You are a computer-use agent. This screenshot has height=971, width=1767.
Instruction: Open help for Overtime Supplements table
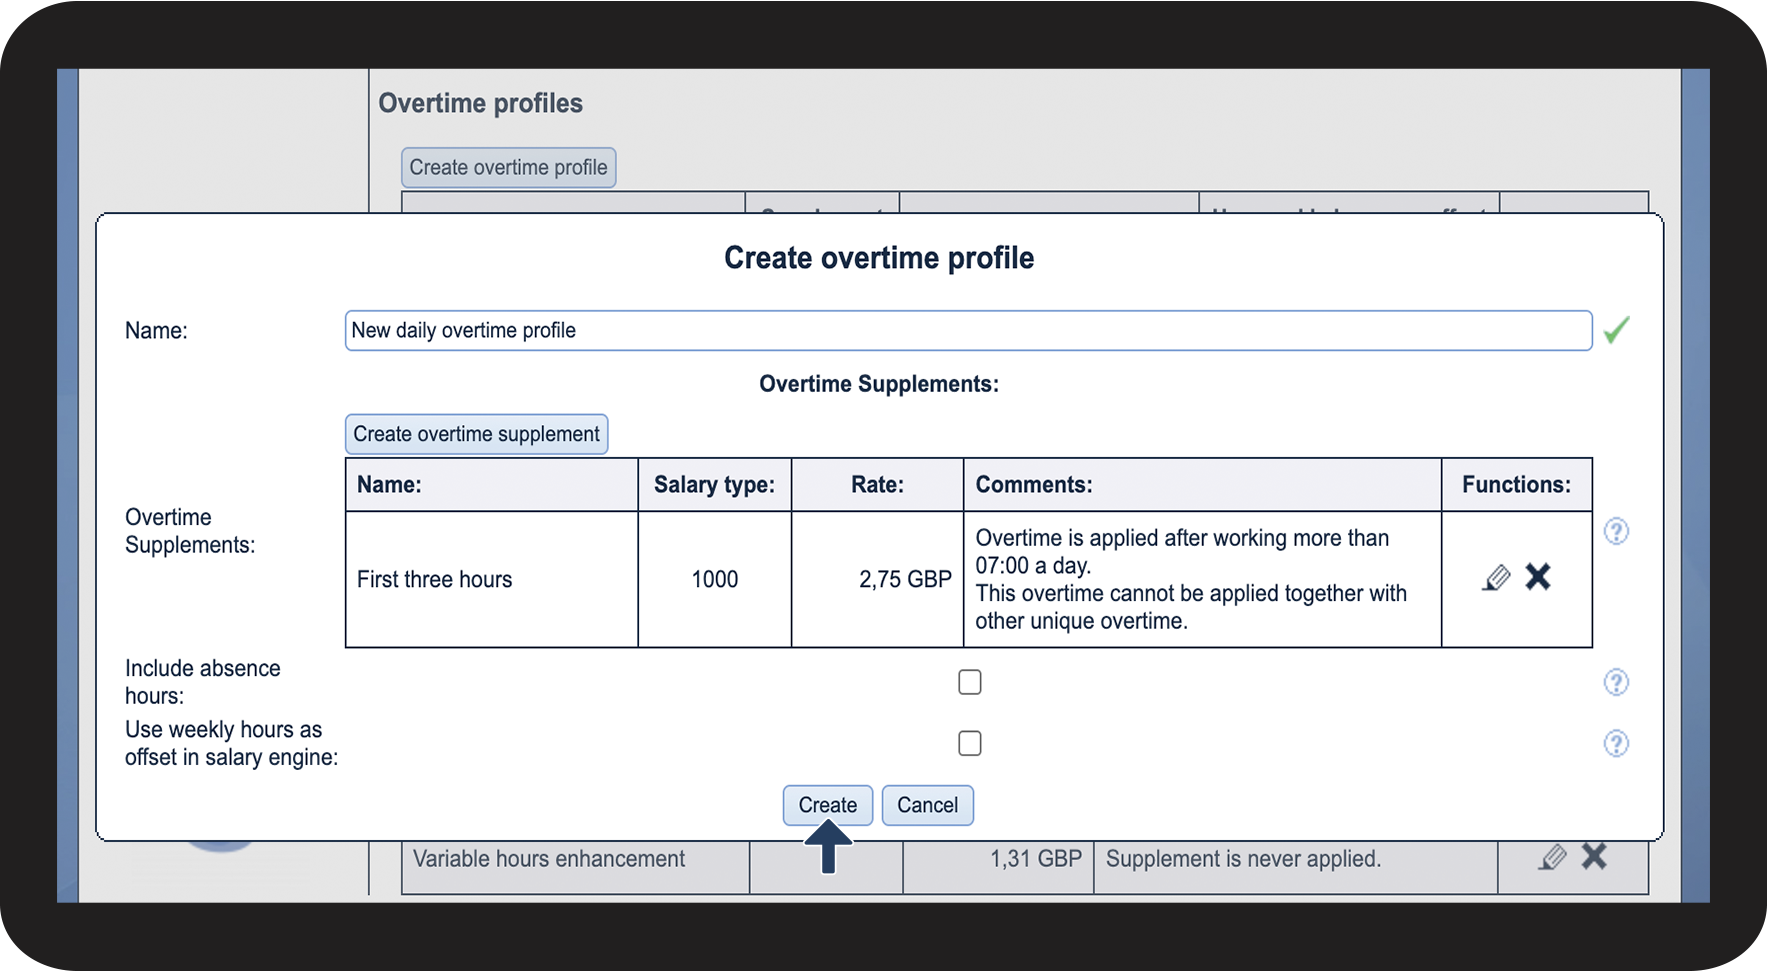pos(1616,531)
